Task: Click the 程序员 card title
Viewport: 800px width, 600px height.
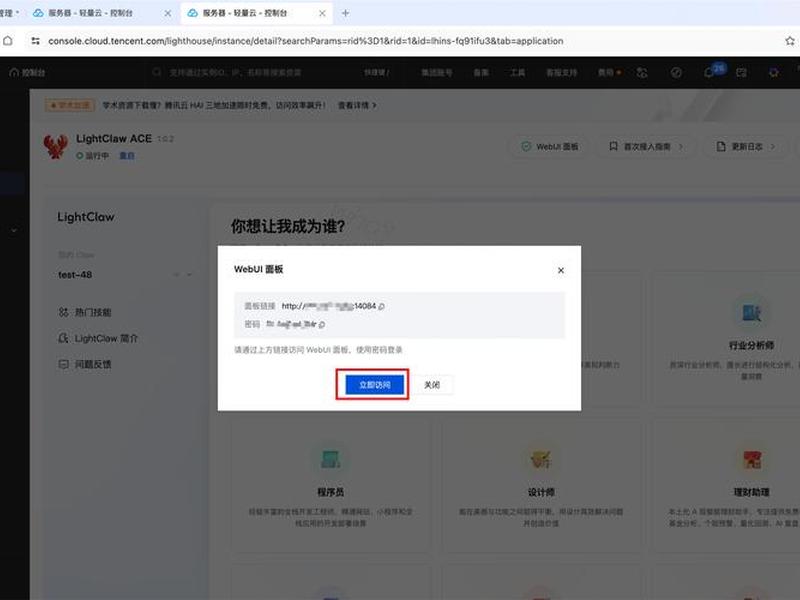Action: pos(330,492)
